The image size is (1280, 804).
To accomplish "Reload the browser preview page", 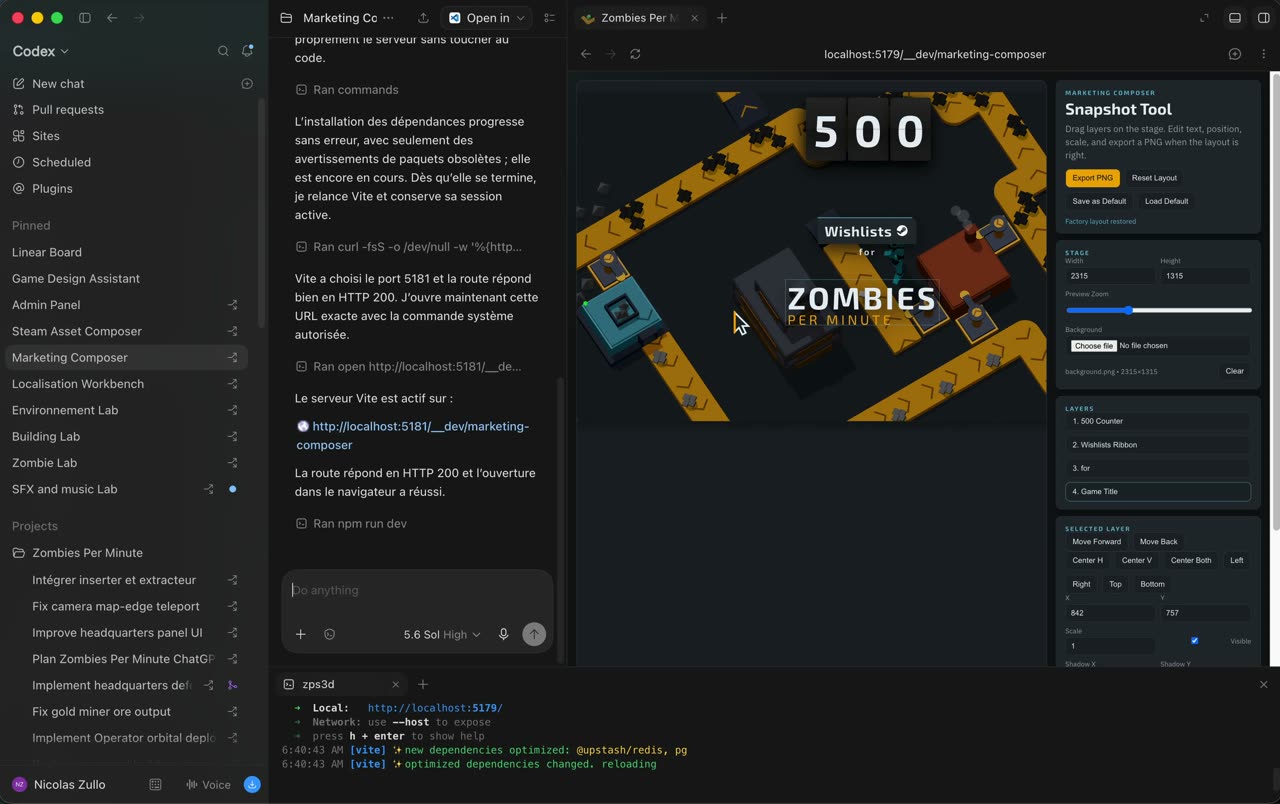I will [x=635, y=54].
